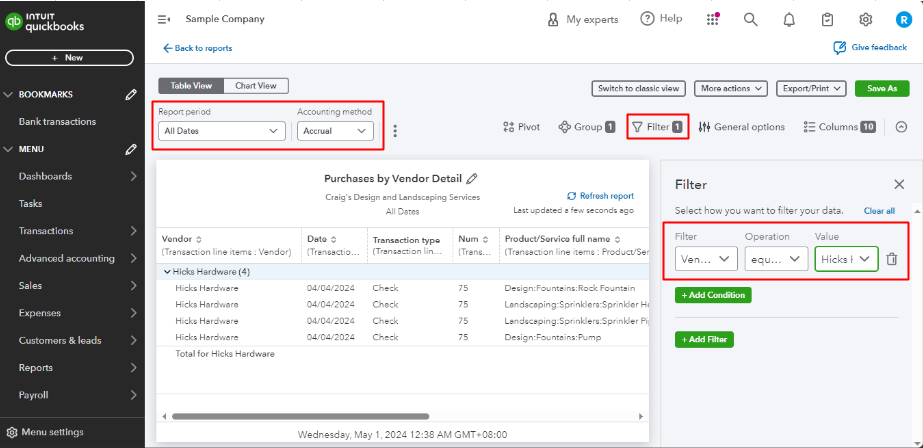Image resolution: width=923 pixels, height=448 pixels.
Task: Close the Filter panel with the X
Action: point(899,185)
